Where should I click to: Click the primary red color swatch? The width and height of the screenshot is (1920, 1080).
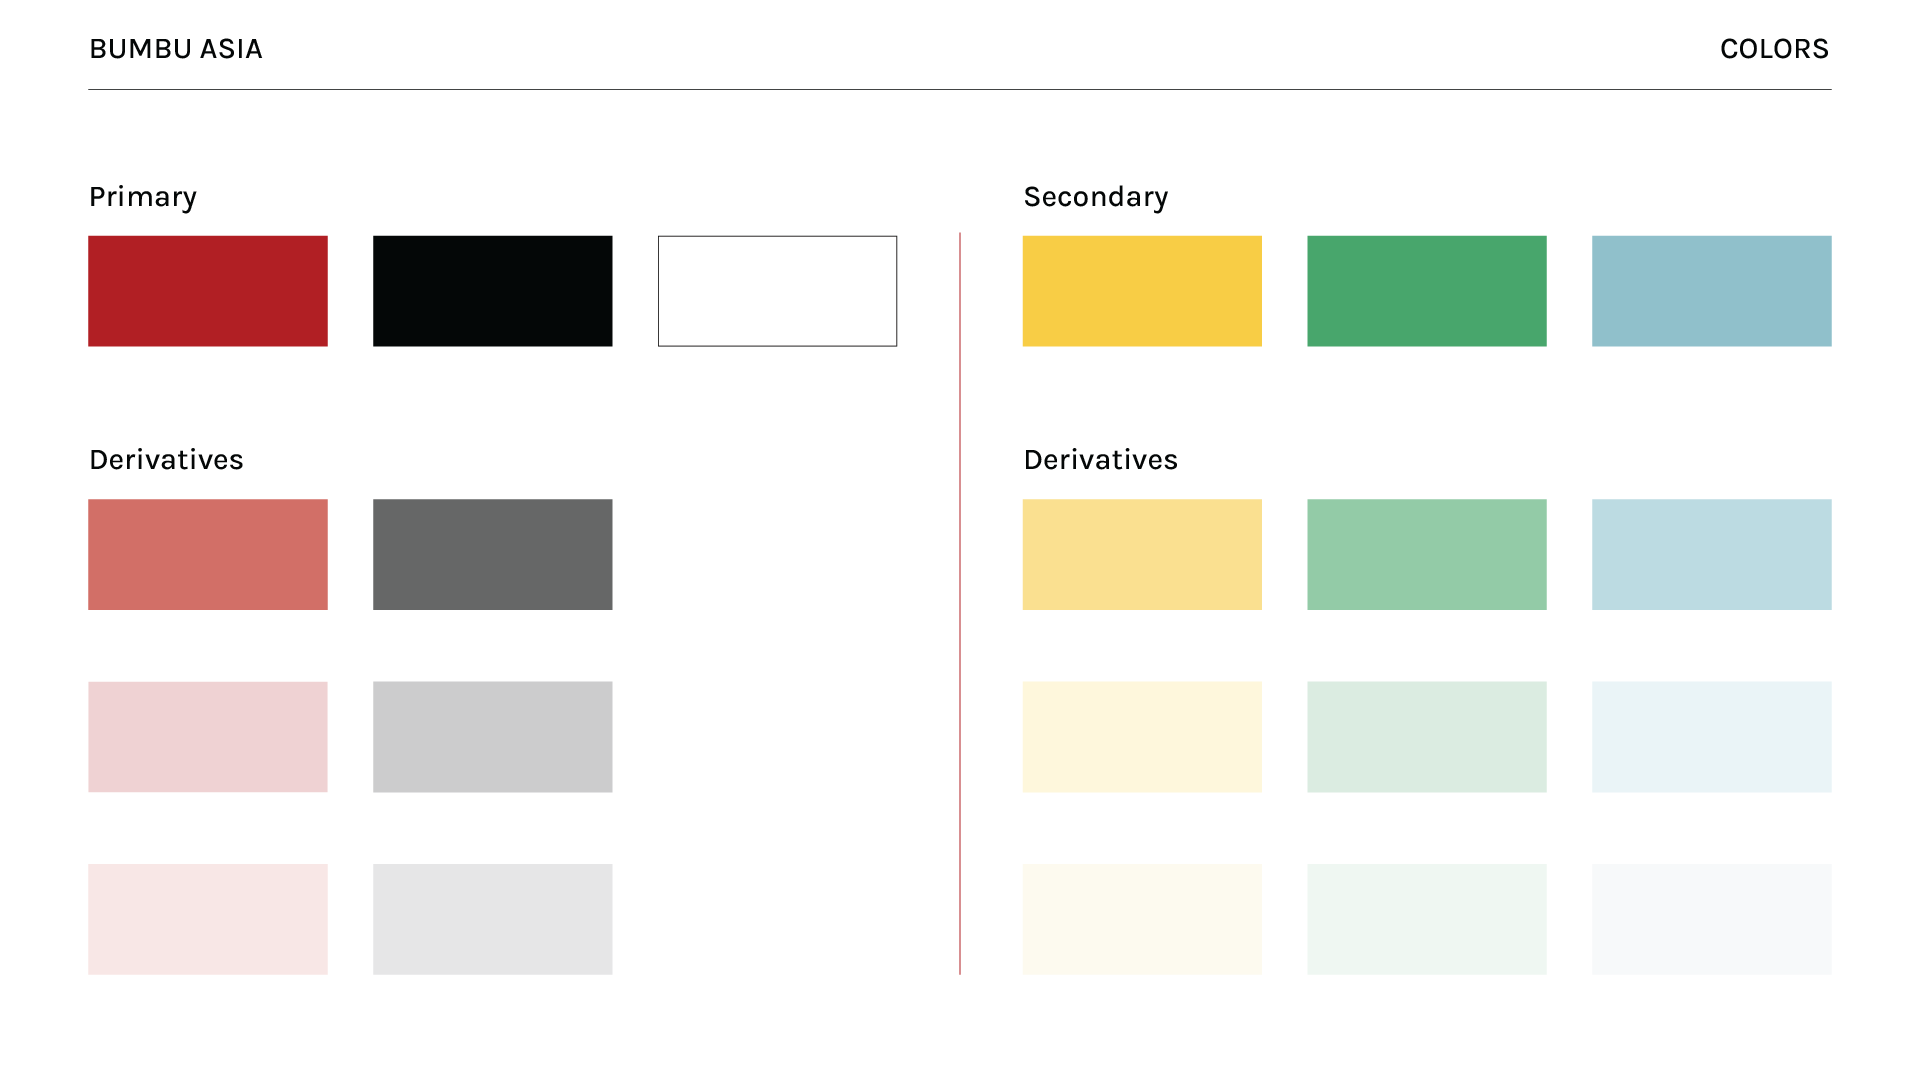[208, 291]
